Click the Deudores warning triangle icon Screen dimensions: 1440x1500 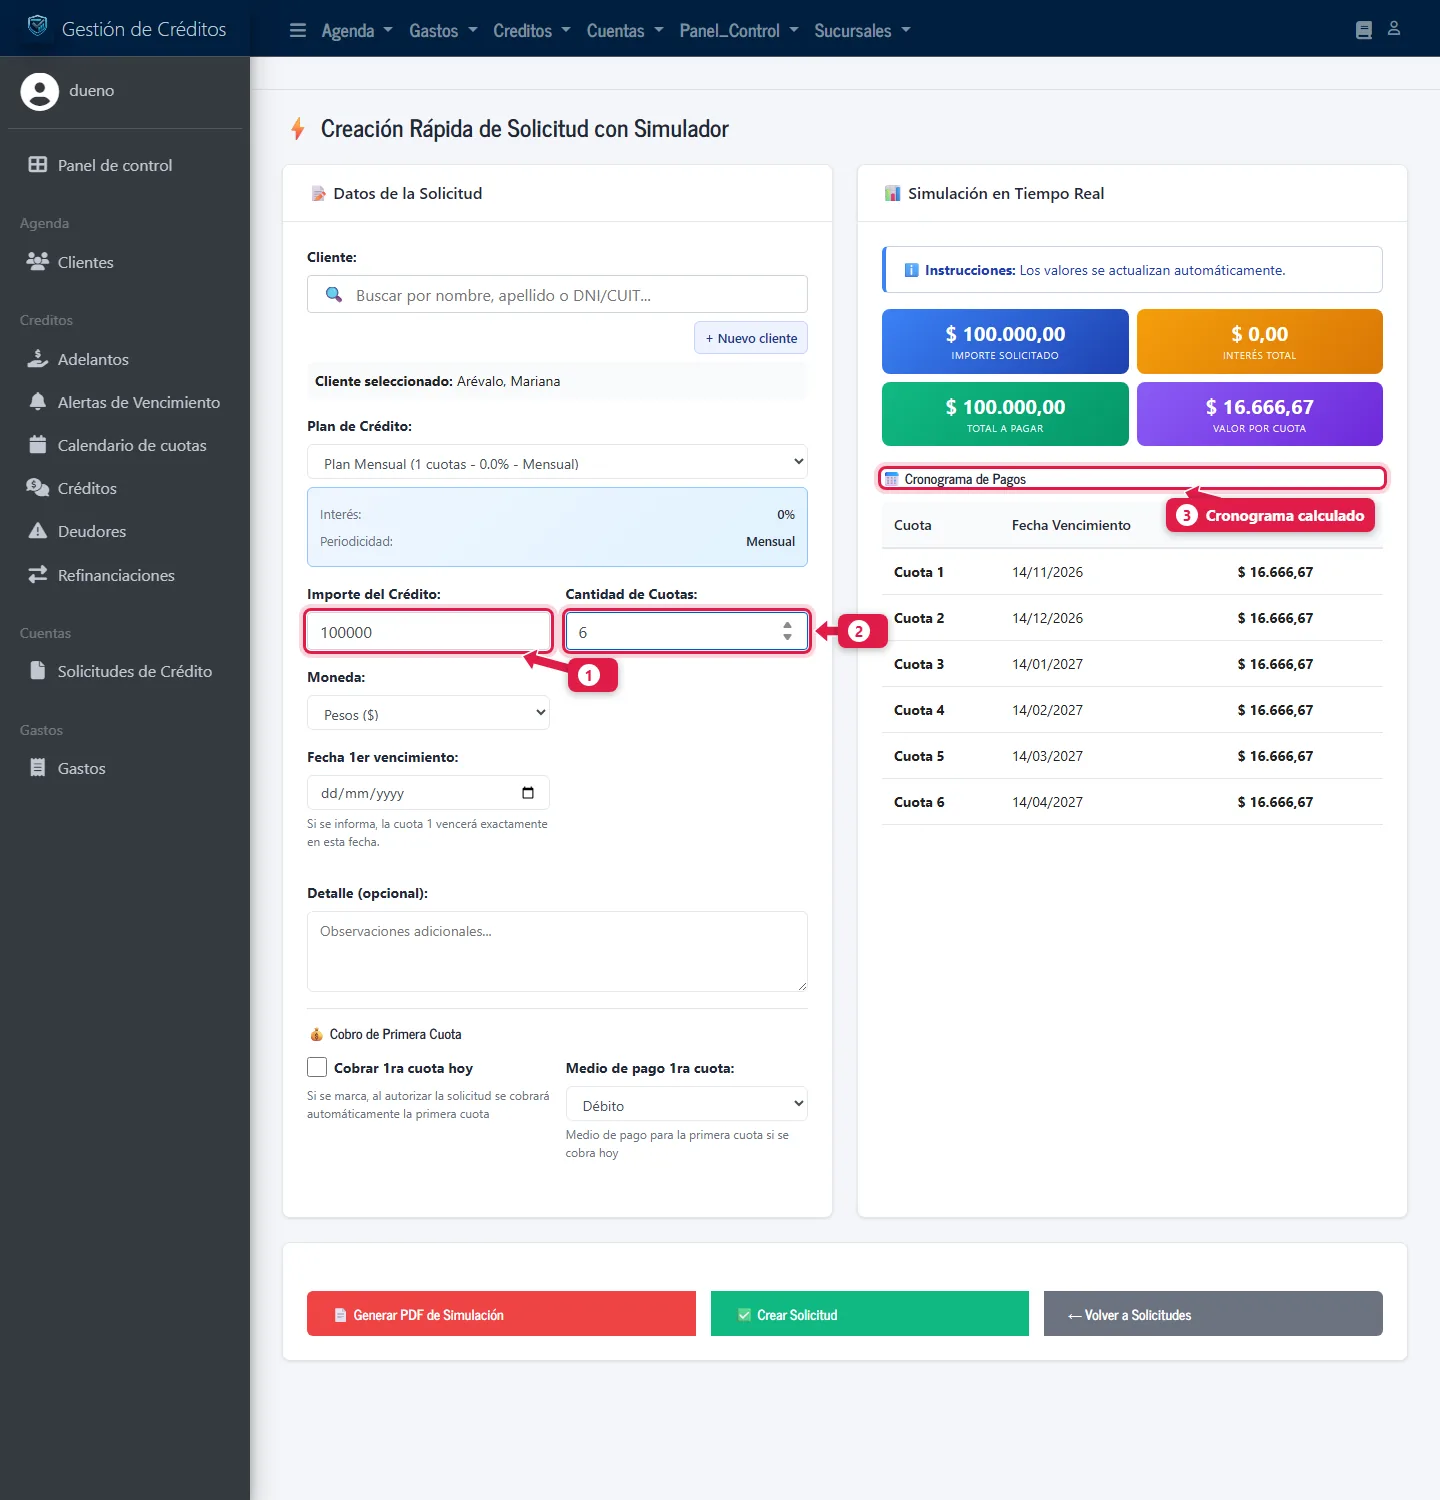point(38,531)
